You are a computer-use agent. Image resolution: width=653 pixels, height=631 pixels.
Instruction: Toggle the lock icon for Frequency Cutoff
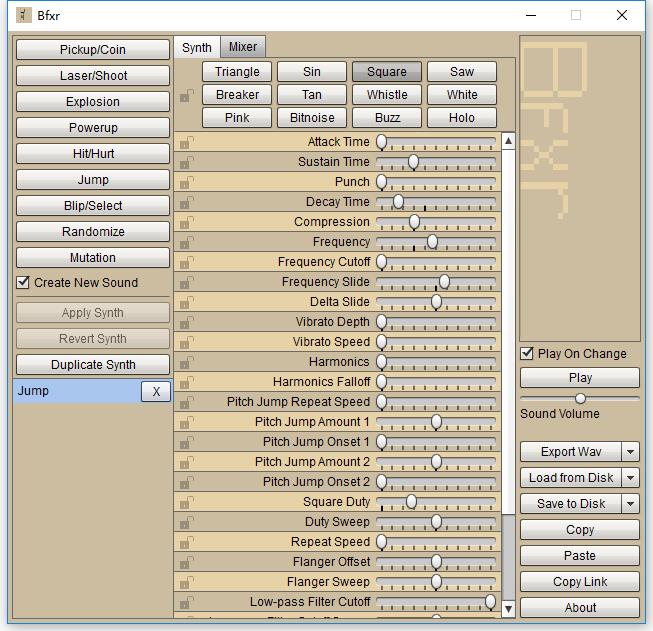[x=187, y=262]
